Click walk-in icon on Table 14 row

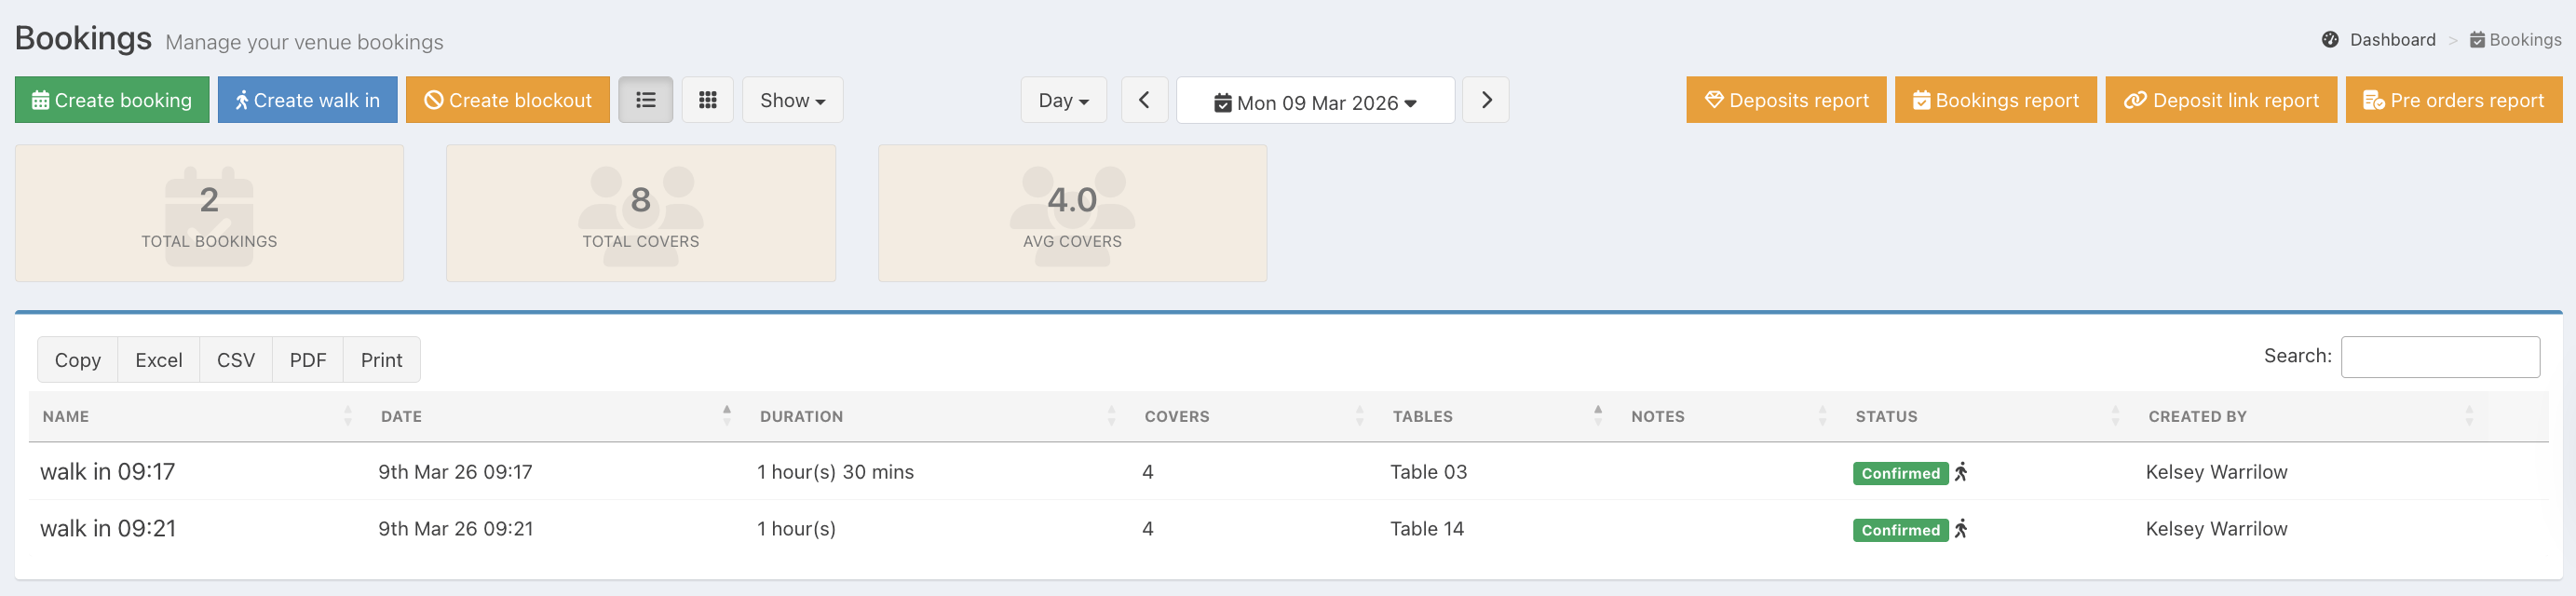click(x=1960, y=529)
